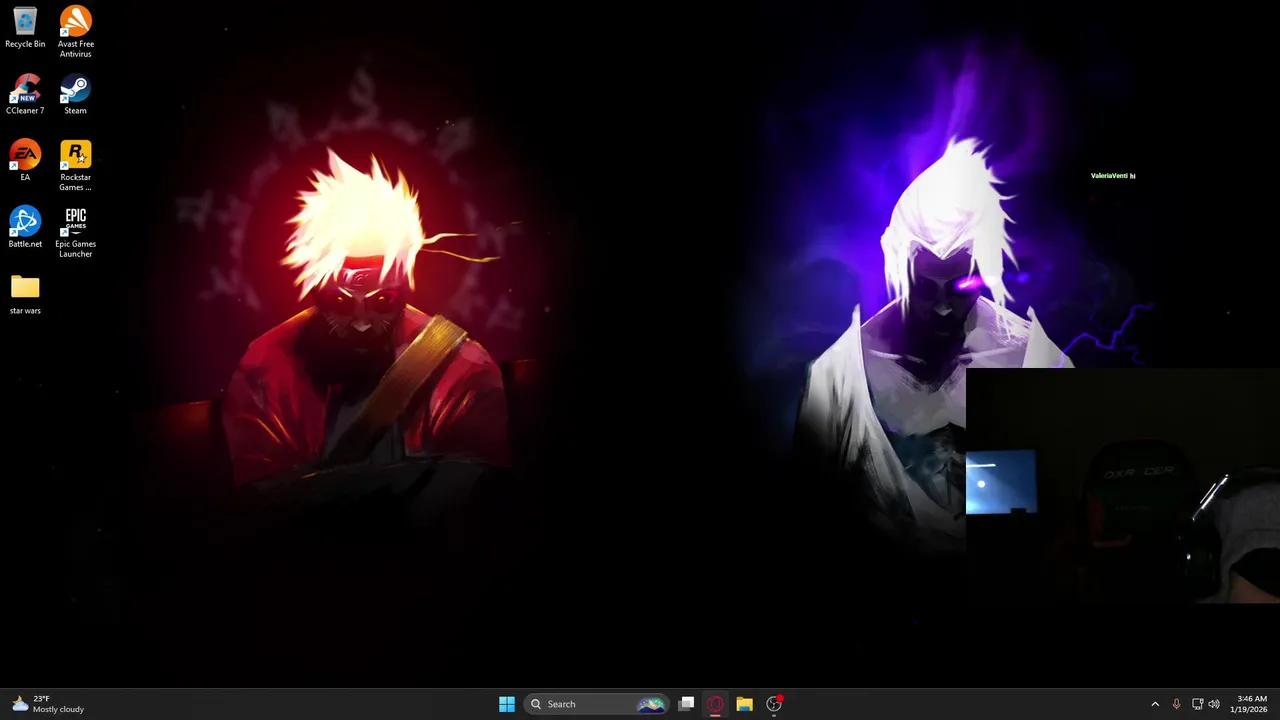Open Task View on the taskbar
This screenshot has height=720, width=1280.
(686, 704)
